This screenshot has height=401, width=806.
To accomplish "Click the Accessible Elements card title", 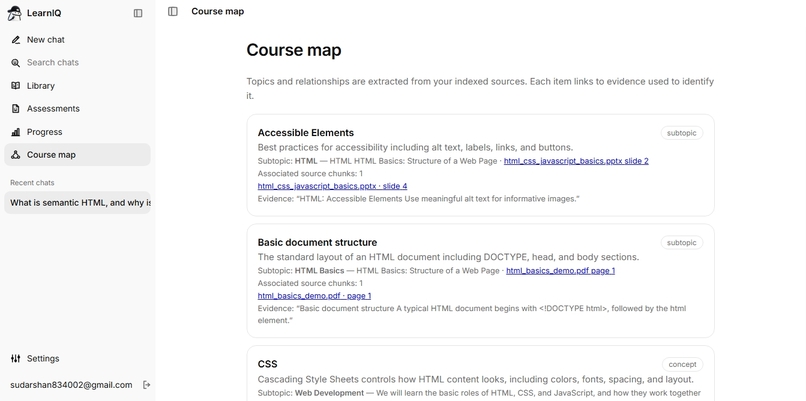I will point(305,133).
